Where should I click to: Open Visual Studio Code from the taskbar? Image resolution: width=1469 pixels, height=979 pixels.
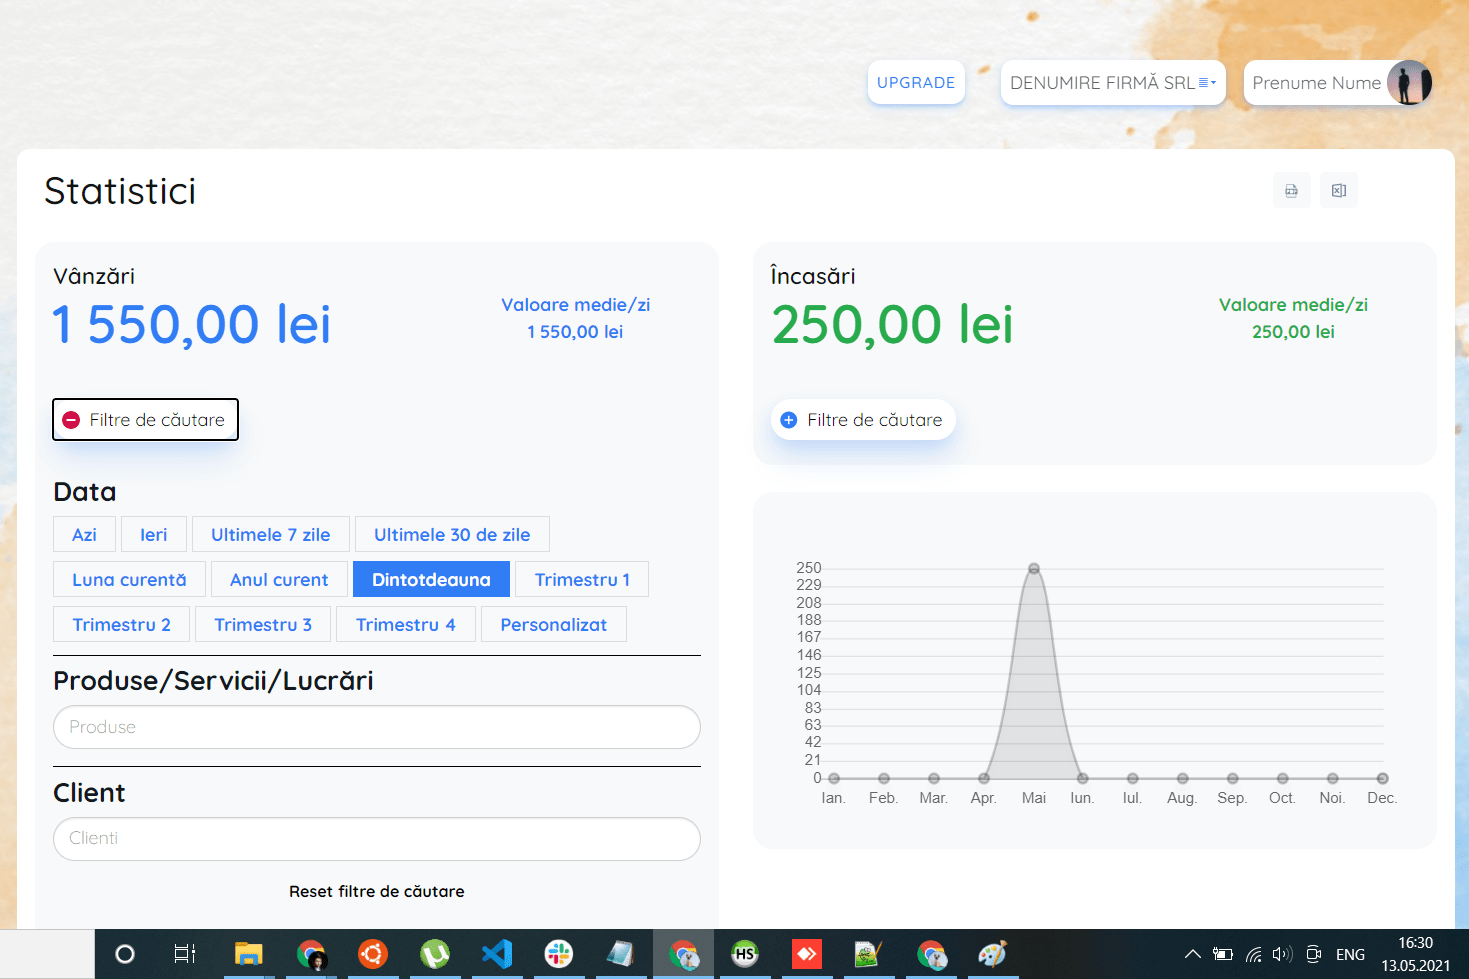click(x=497, y=954)
